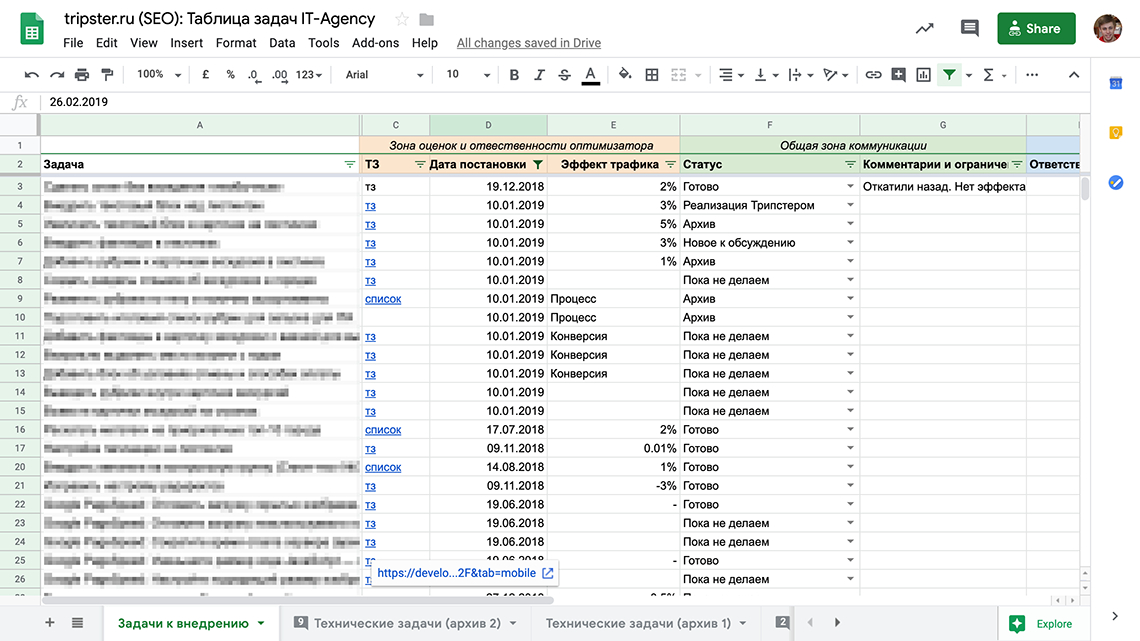1140x641 pixels.
Task: Toggle bold text formatting
Action: [514, 75]
